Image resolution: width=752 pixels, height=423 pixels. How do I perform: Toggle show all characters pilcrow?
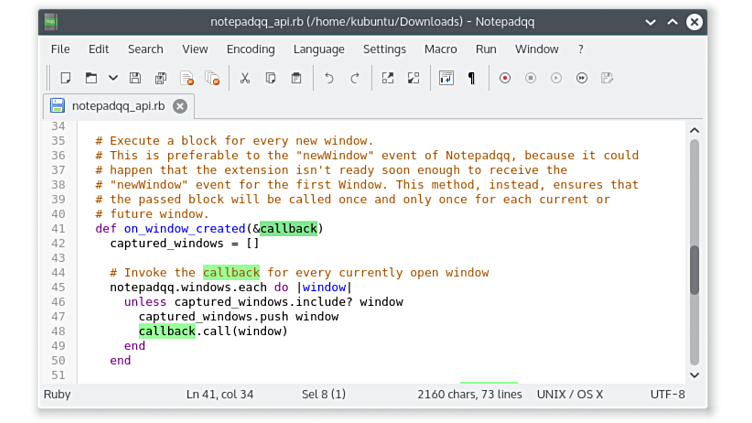pyautogui.click(x=472, y=78)
